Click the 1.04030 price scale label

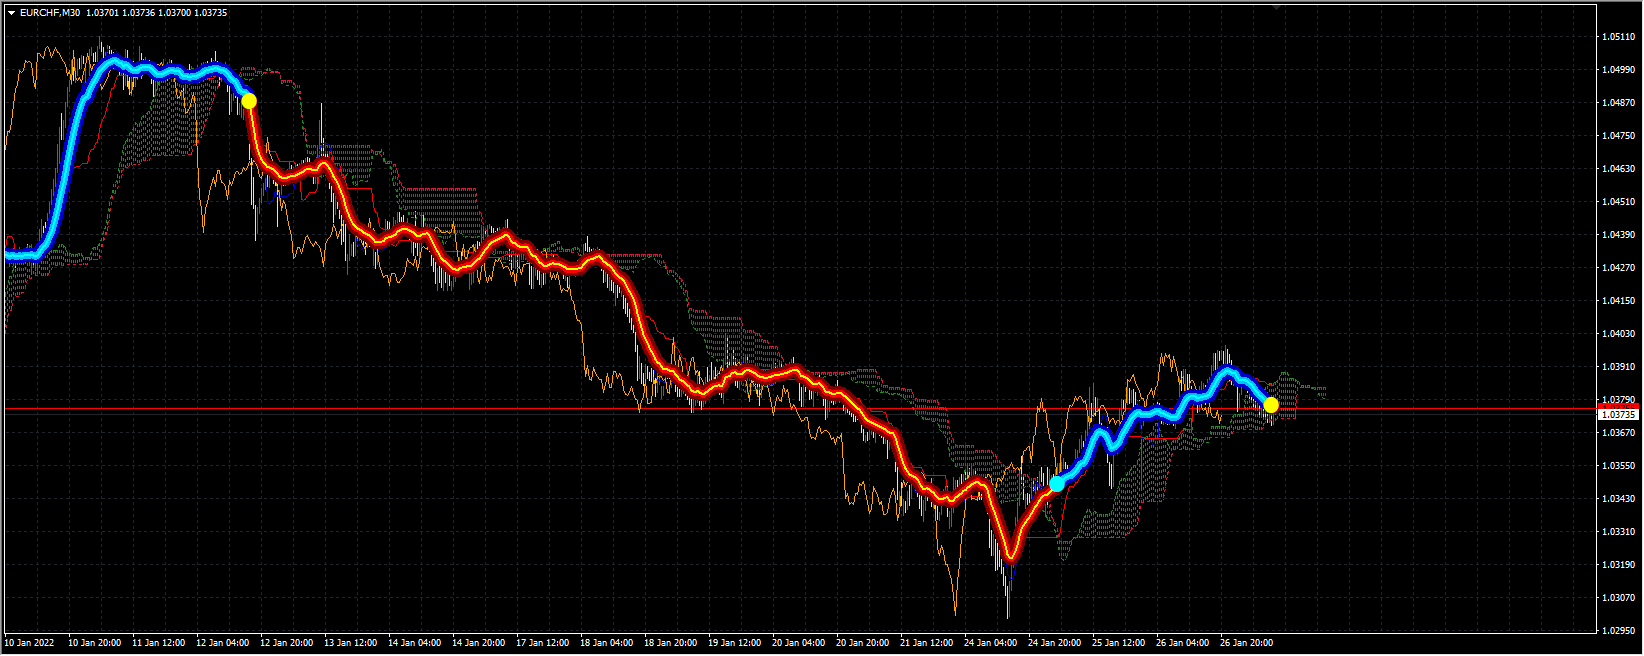pyautogui.click(x=1618, y=334)
